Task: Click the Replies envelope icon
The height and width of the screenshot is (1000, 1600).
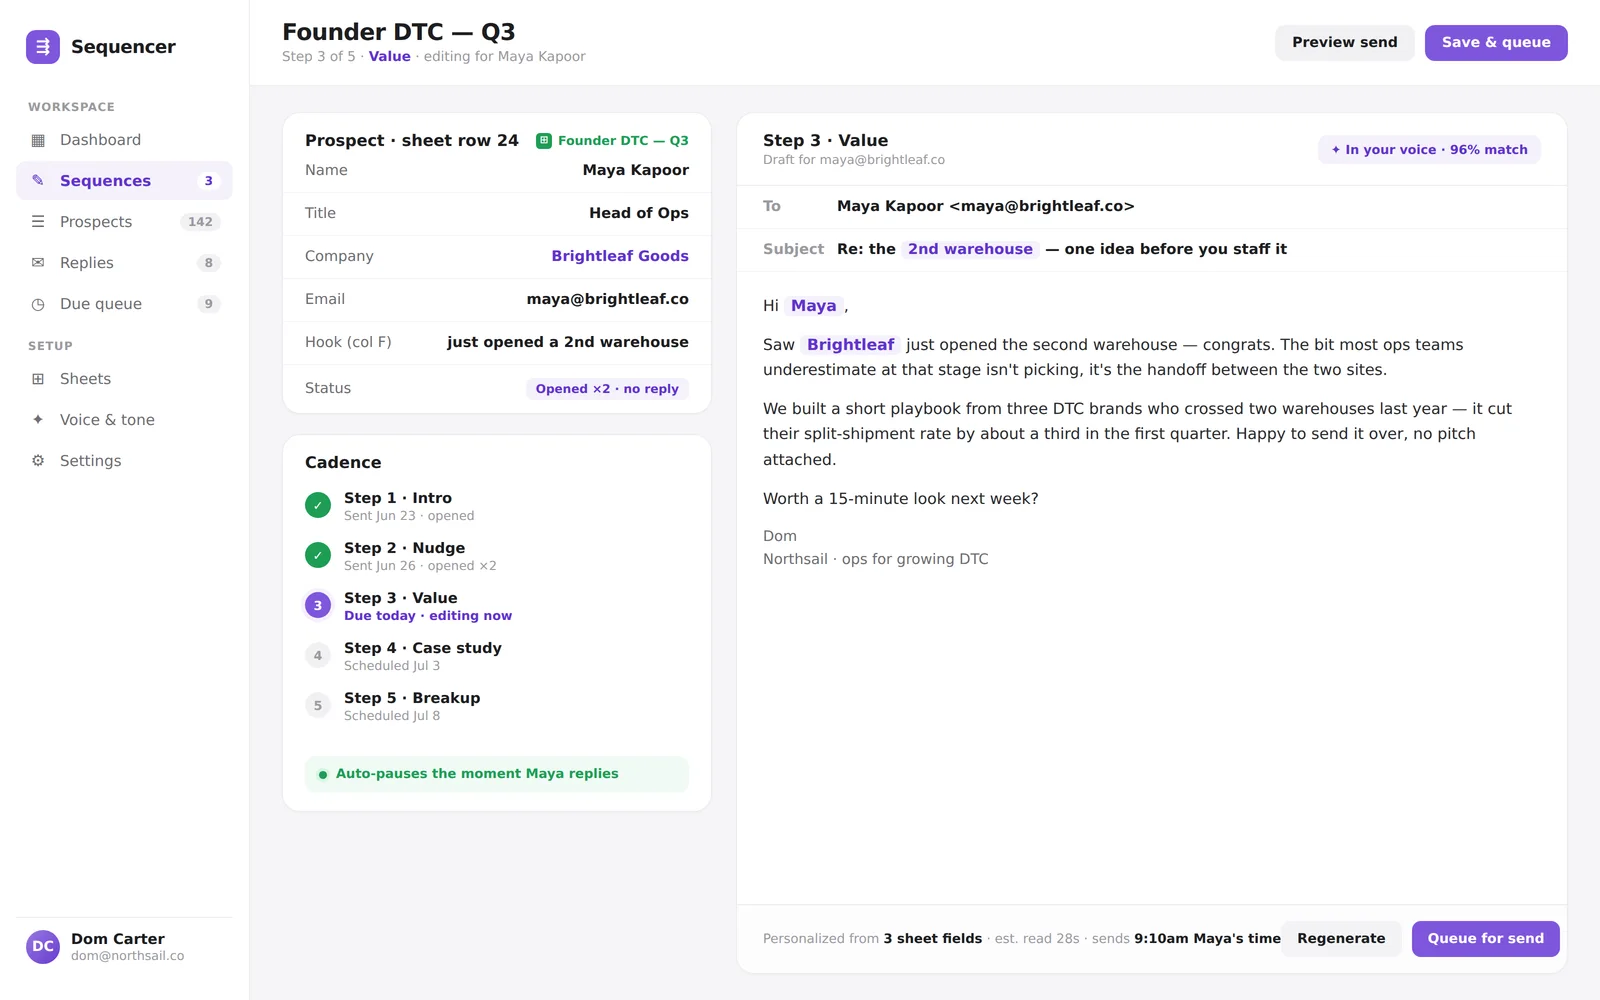Action: 38,263
